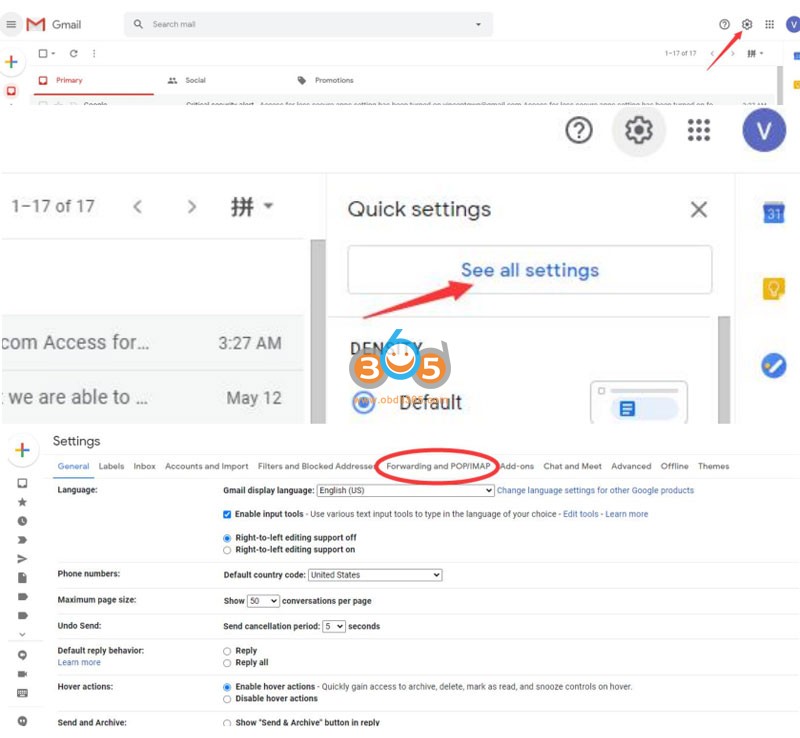
Task: Open the small Google apps grid in the header
Action: [769, 24]
